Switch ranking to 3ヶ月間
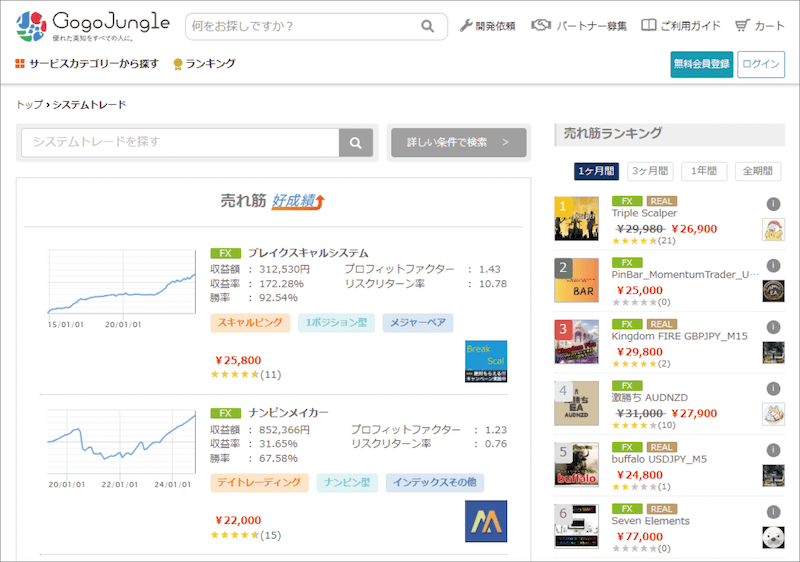The width and height of the screenshot is (800, 562). [x=650, y=171]
